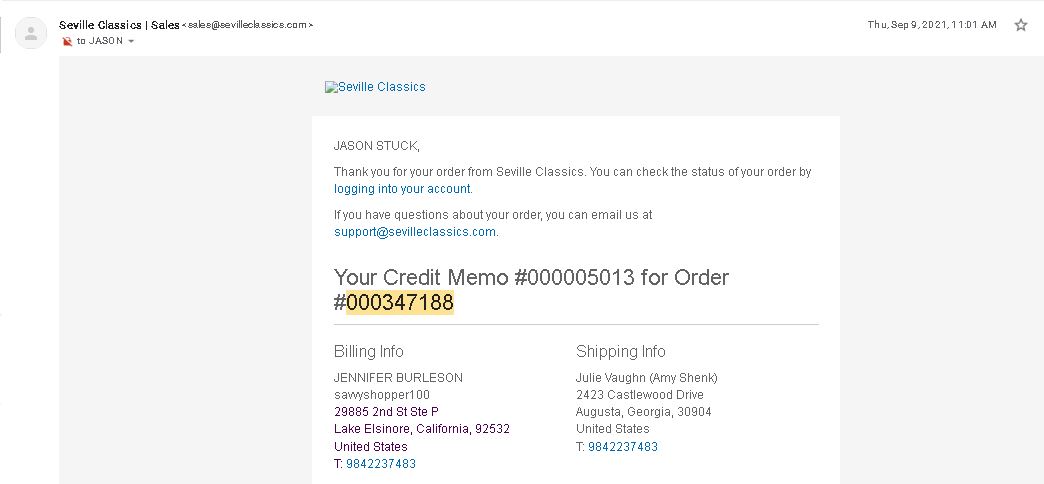This screenshot has width=1044, height=484.
Task: Call the billing phone number 9842237483
Action: pos(381,464)
